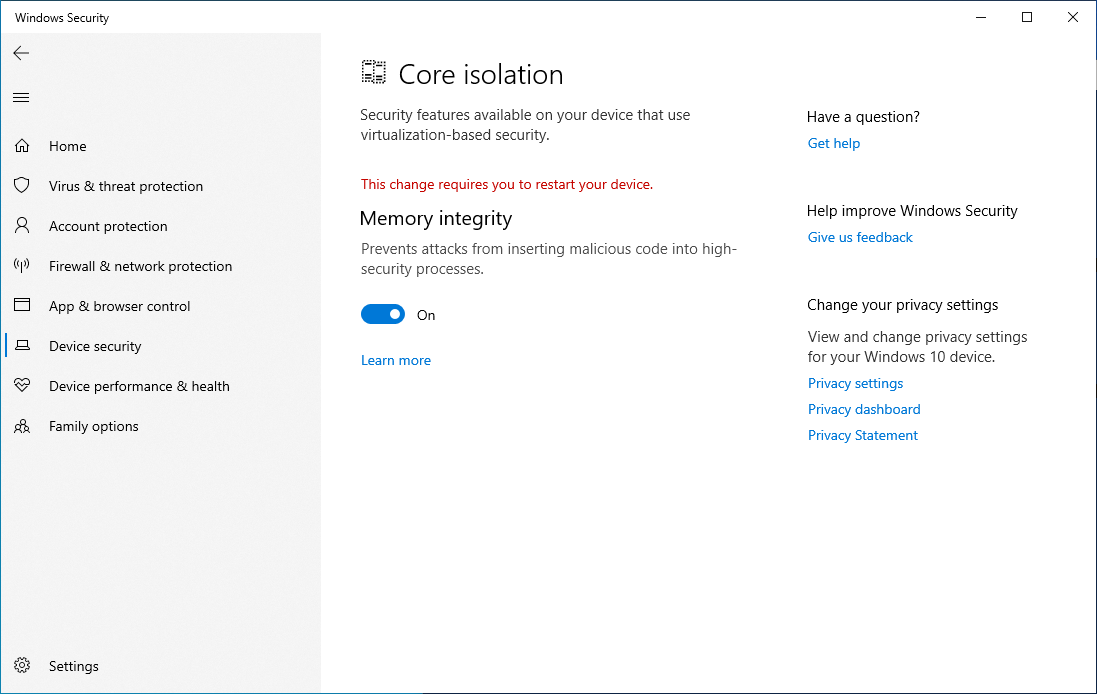Screen dimensions: 1097x694
Task: Click the Firewall & network antenna icon
Action: (x=22, y=265)
